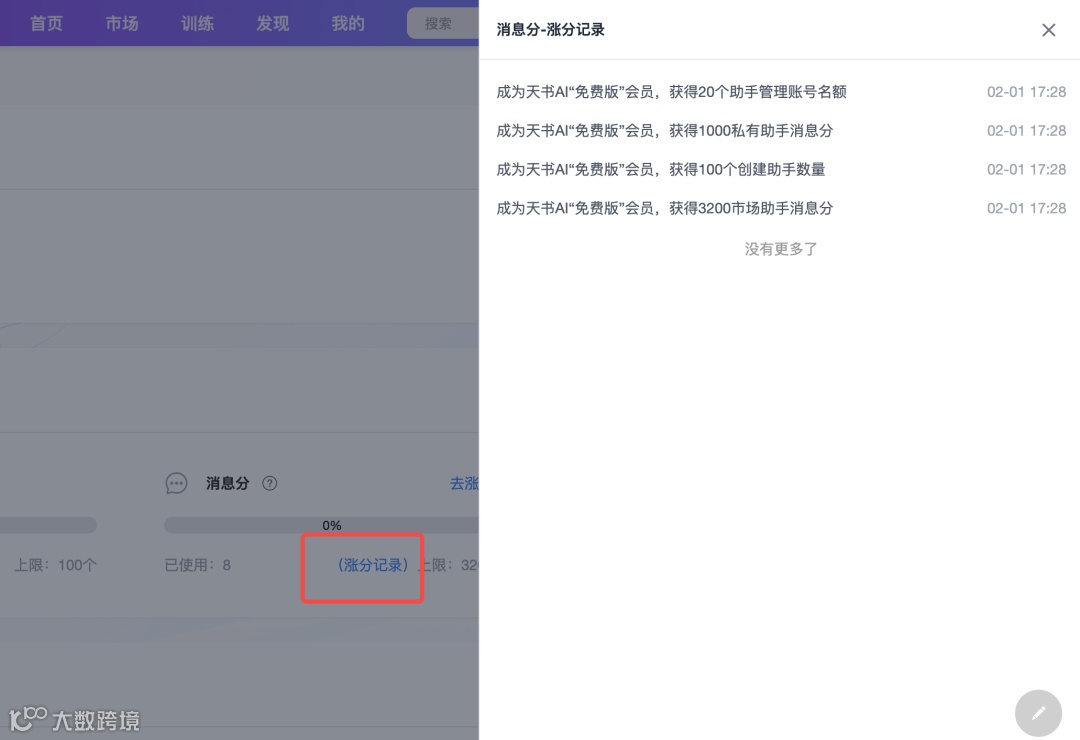The width and height of the screenshot is (1080, 740).
Task: Open the 训练 tab
Action: tap(197, 23)
